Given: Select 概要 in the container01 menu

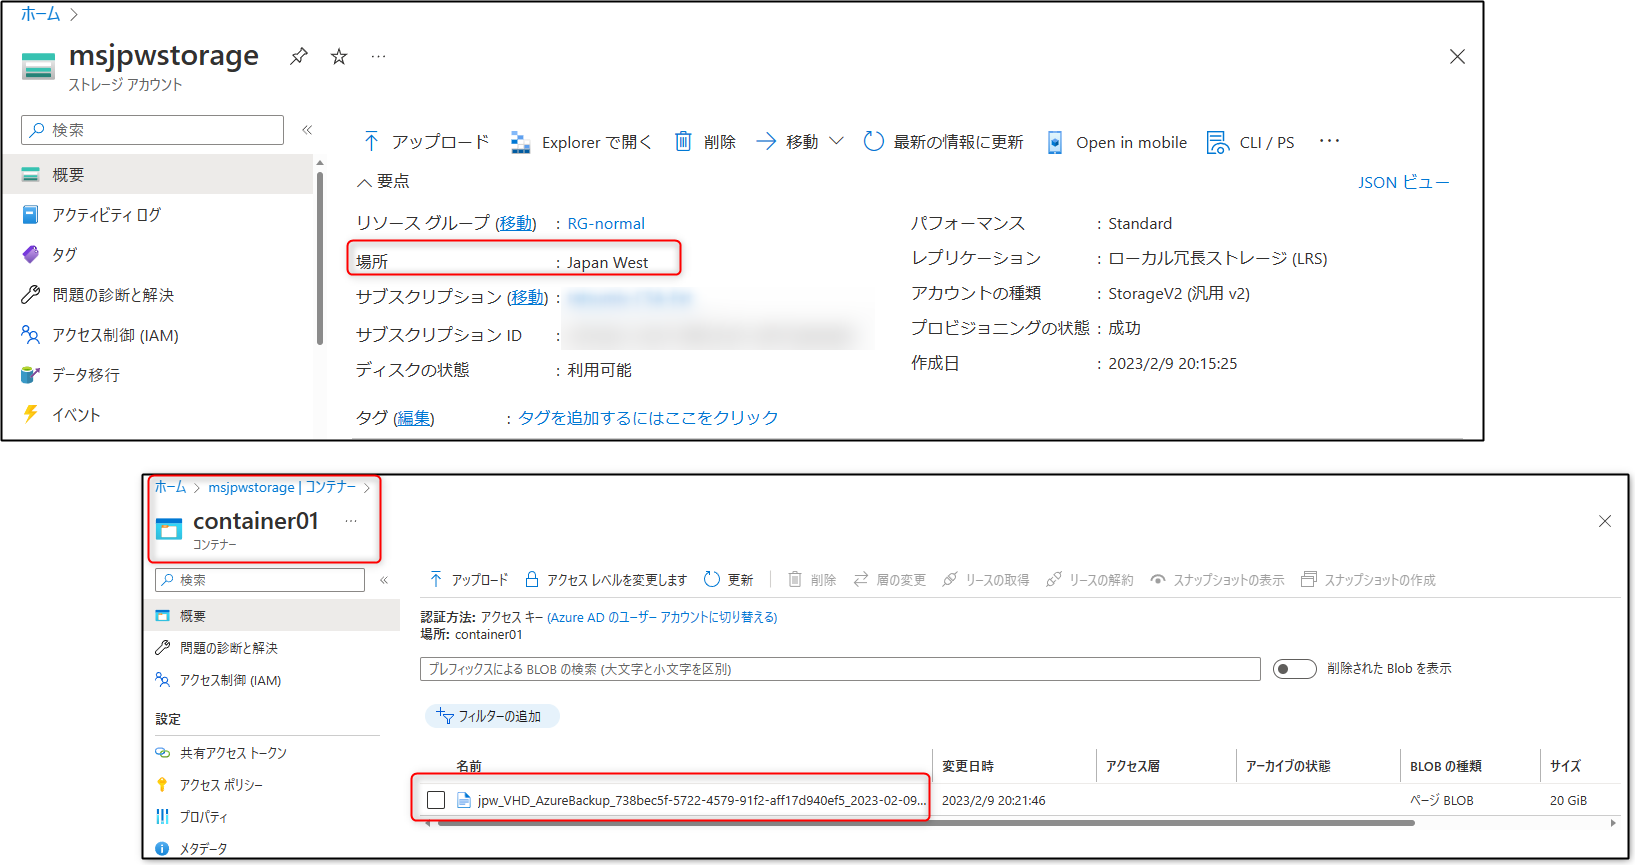Looking at the screenshot, I should (x=272, y=616).
